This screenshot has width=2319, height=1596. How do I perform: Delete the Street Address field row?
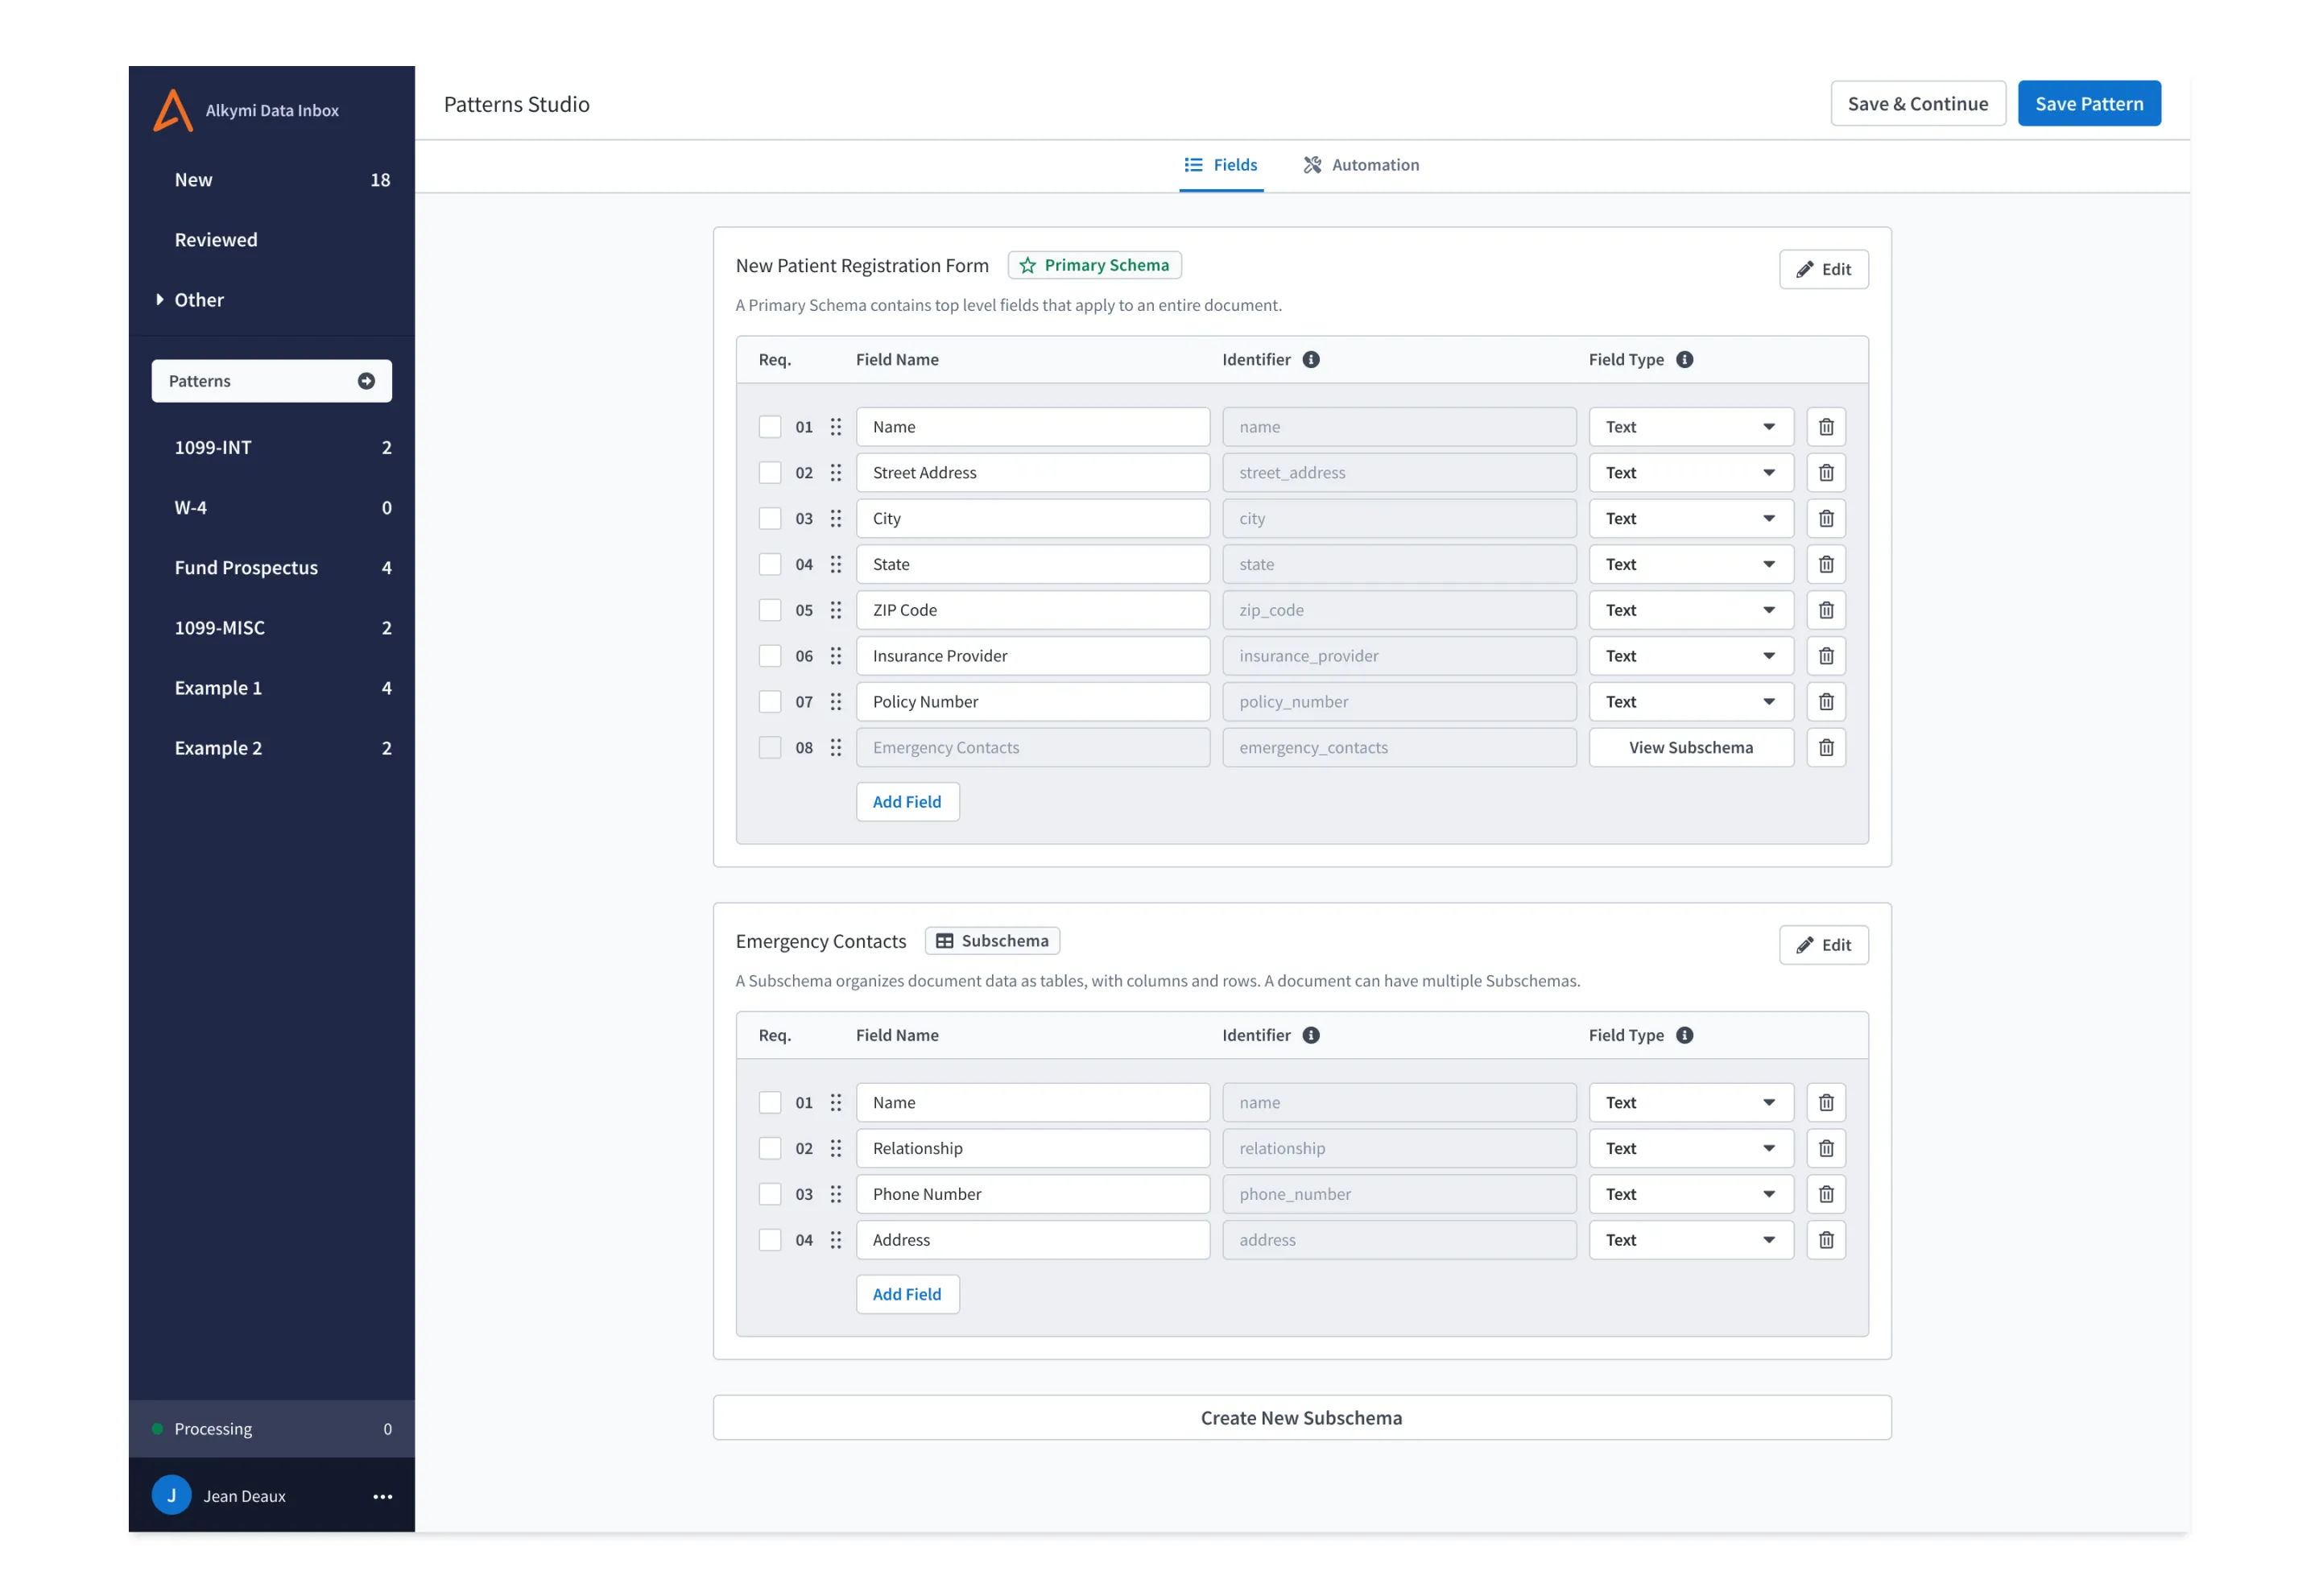(x=1825, y=473)
